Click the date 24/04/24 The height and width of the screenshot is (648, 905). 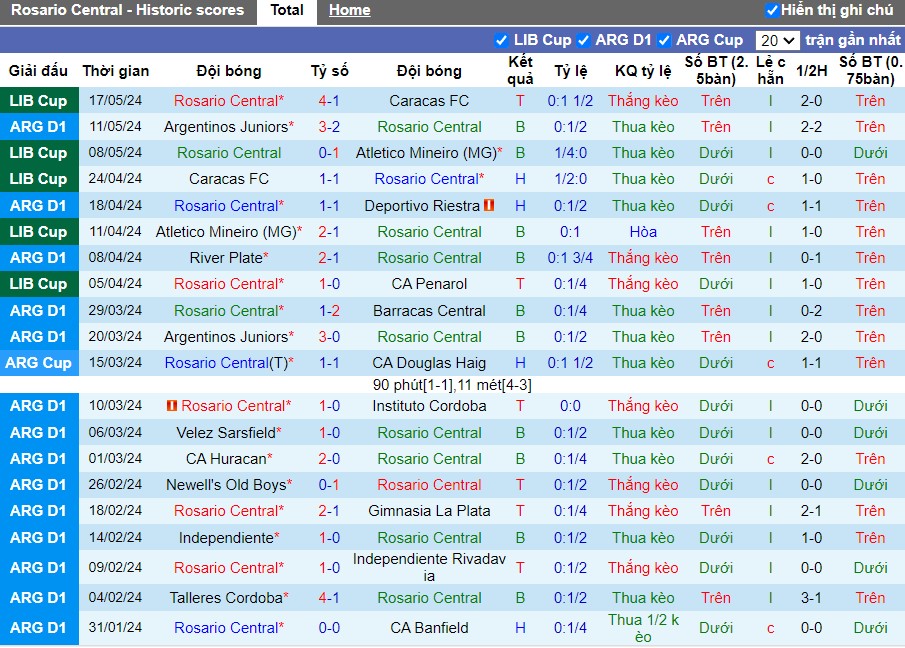click(x=115, y=179)
